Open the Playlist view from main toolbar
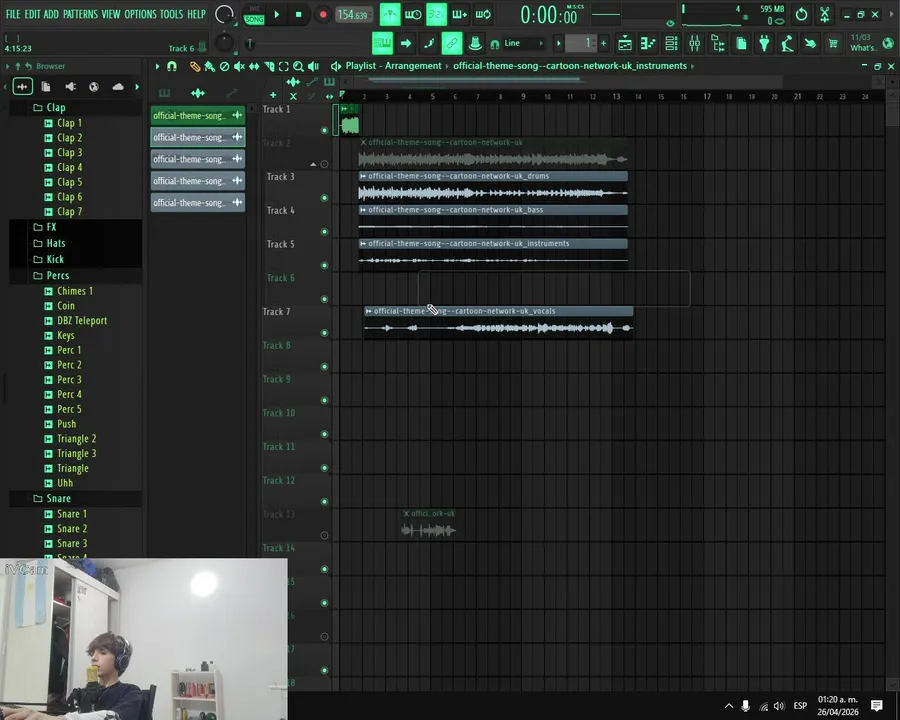 [x=624, y=43]
